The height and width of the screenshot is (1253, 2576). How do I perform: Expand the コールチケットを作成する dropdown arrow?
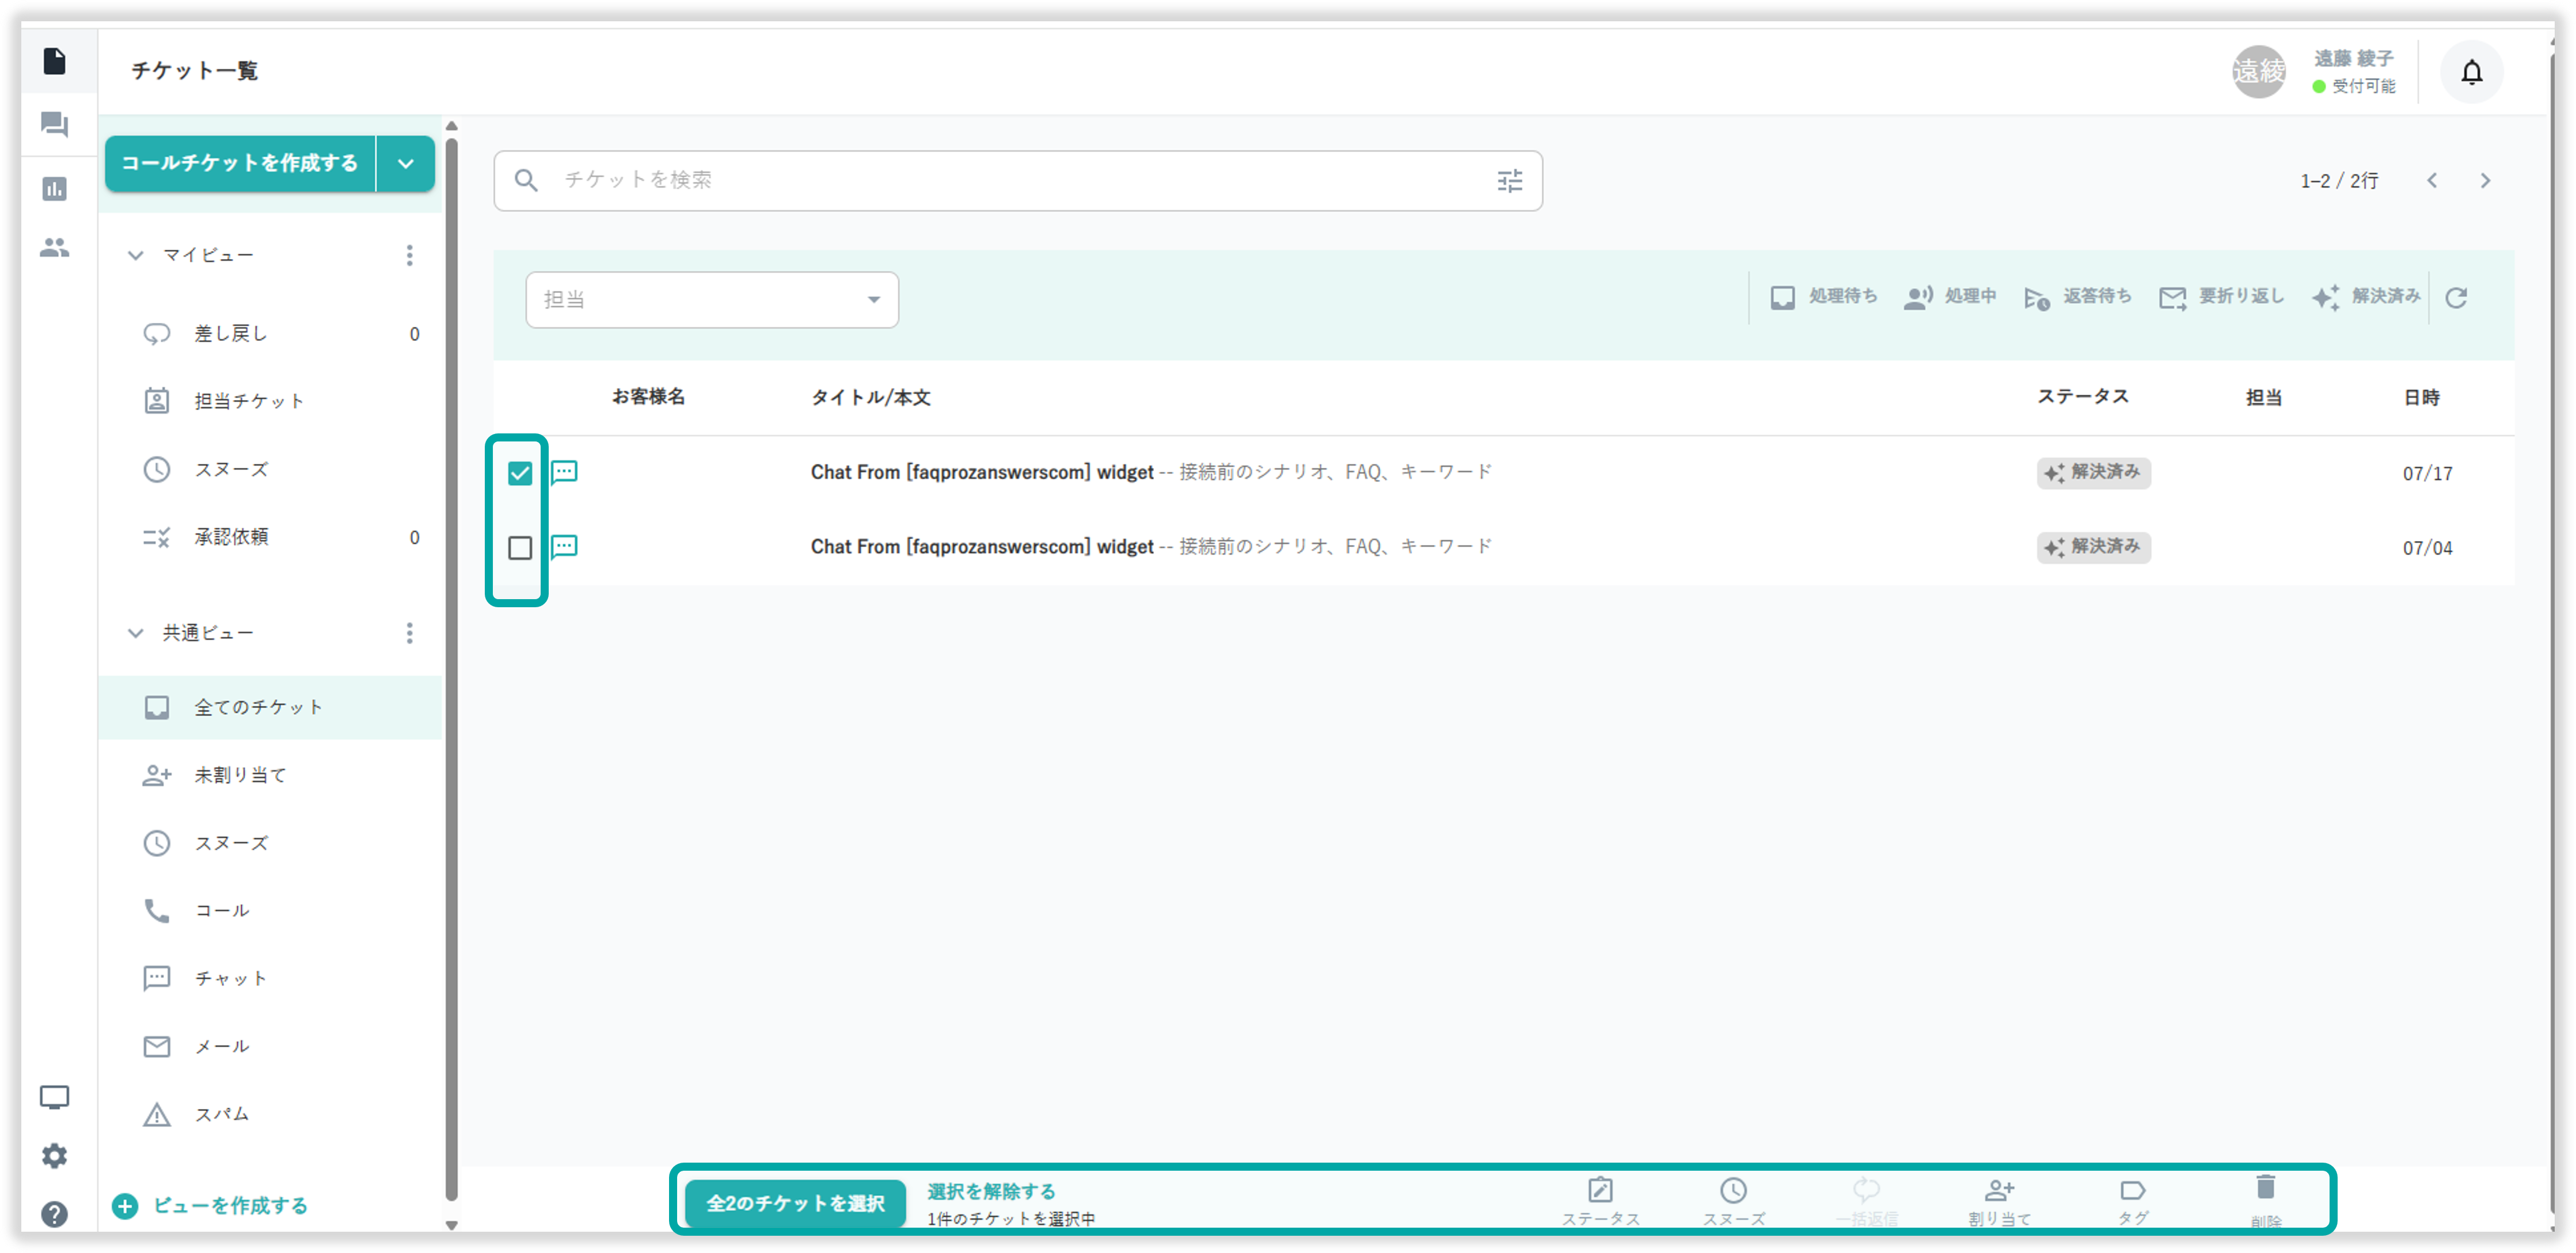[x=405, y=164]
